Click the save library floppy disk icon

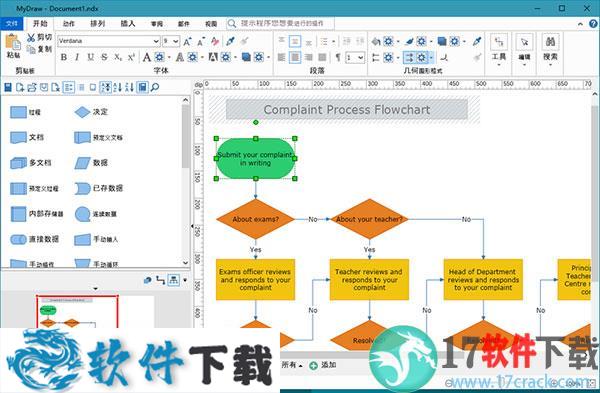coord(8,87)
